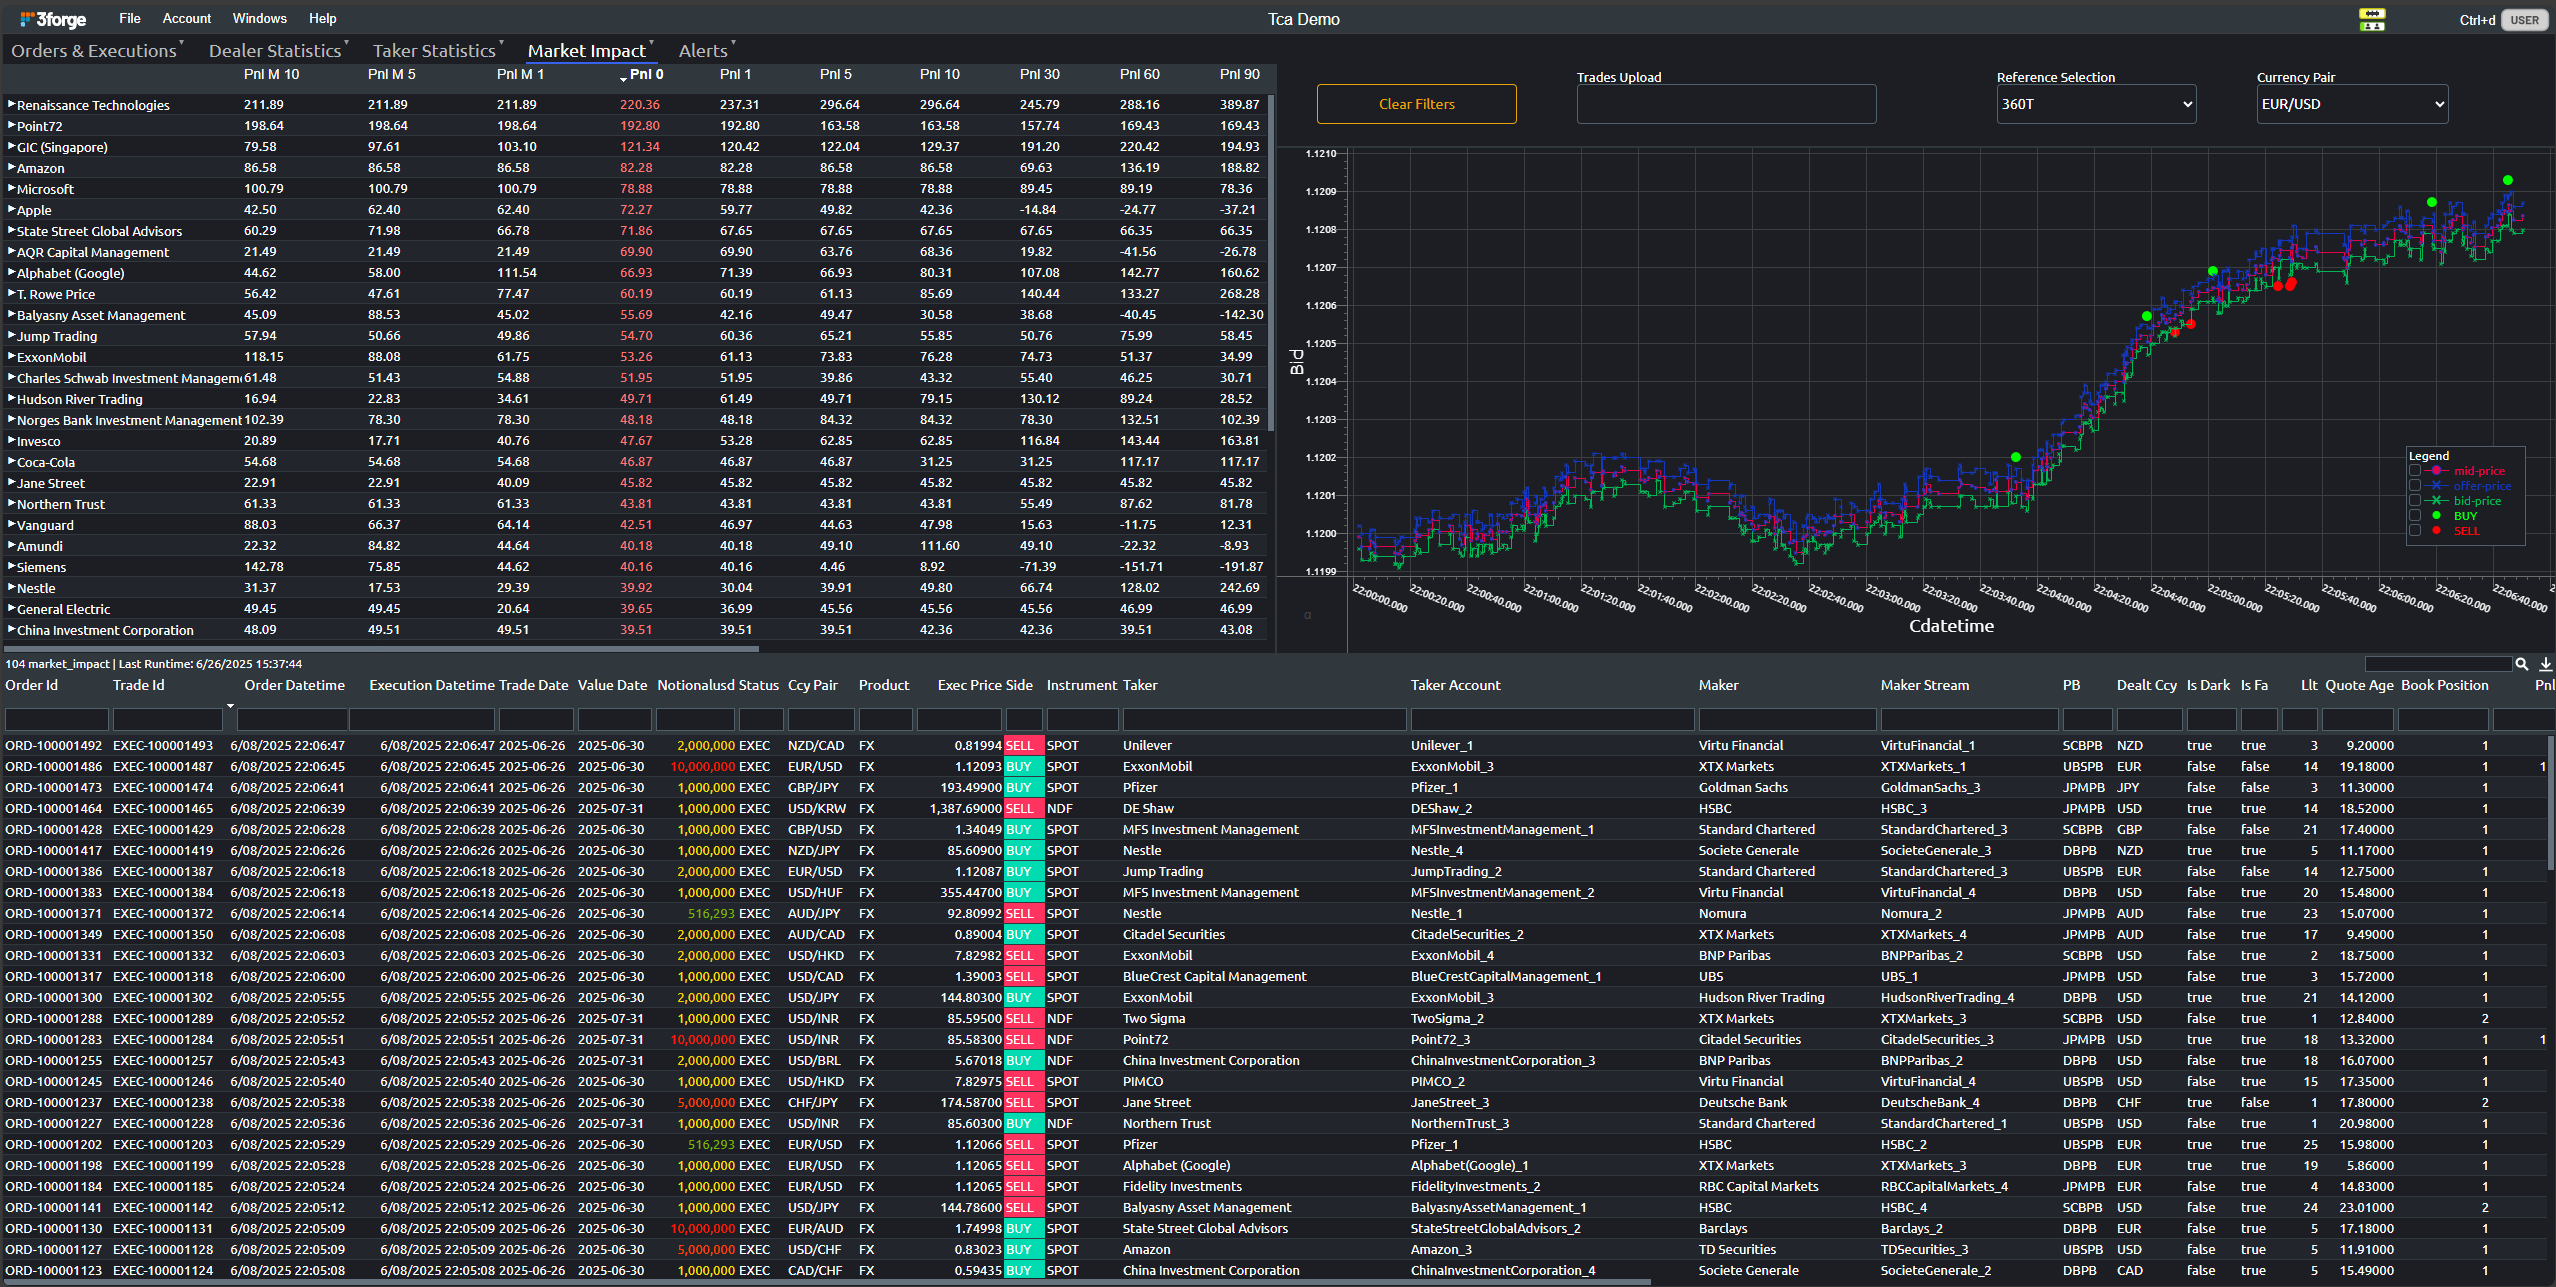2556x1287 pixels.
Task: Sort by the Maker Stream column header
Action: point(1924,685)
